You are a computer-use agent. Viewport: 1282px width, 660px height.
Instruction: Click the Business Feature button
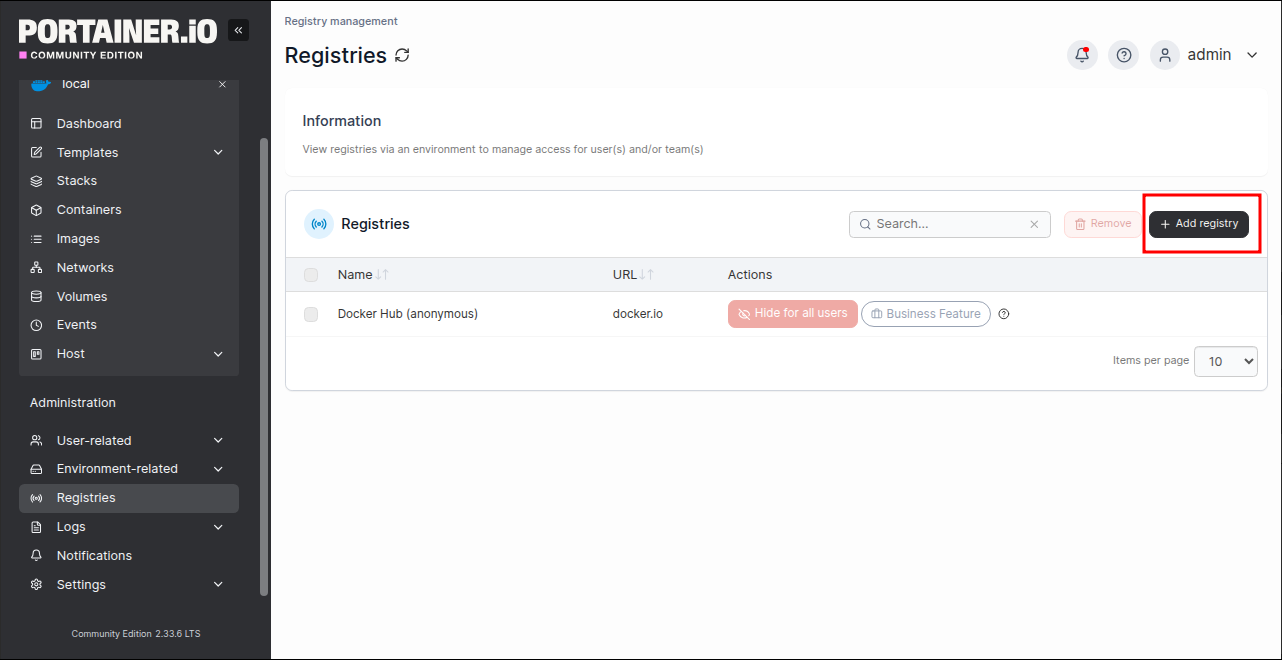tap(925, 314)
